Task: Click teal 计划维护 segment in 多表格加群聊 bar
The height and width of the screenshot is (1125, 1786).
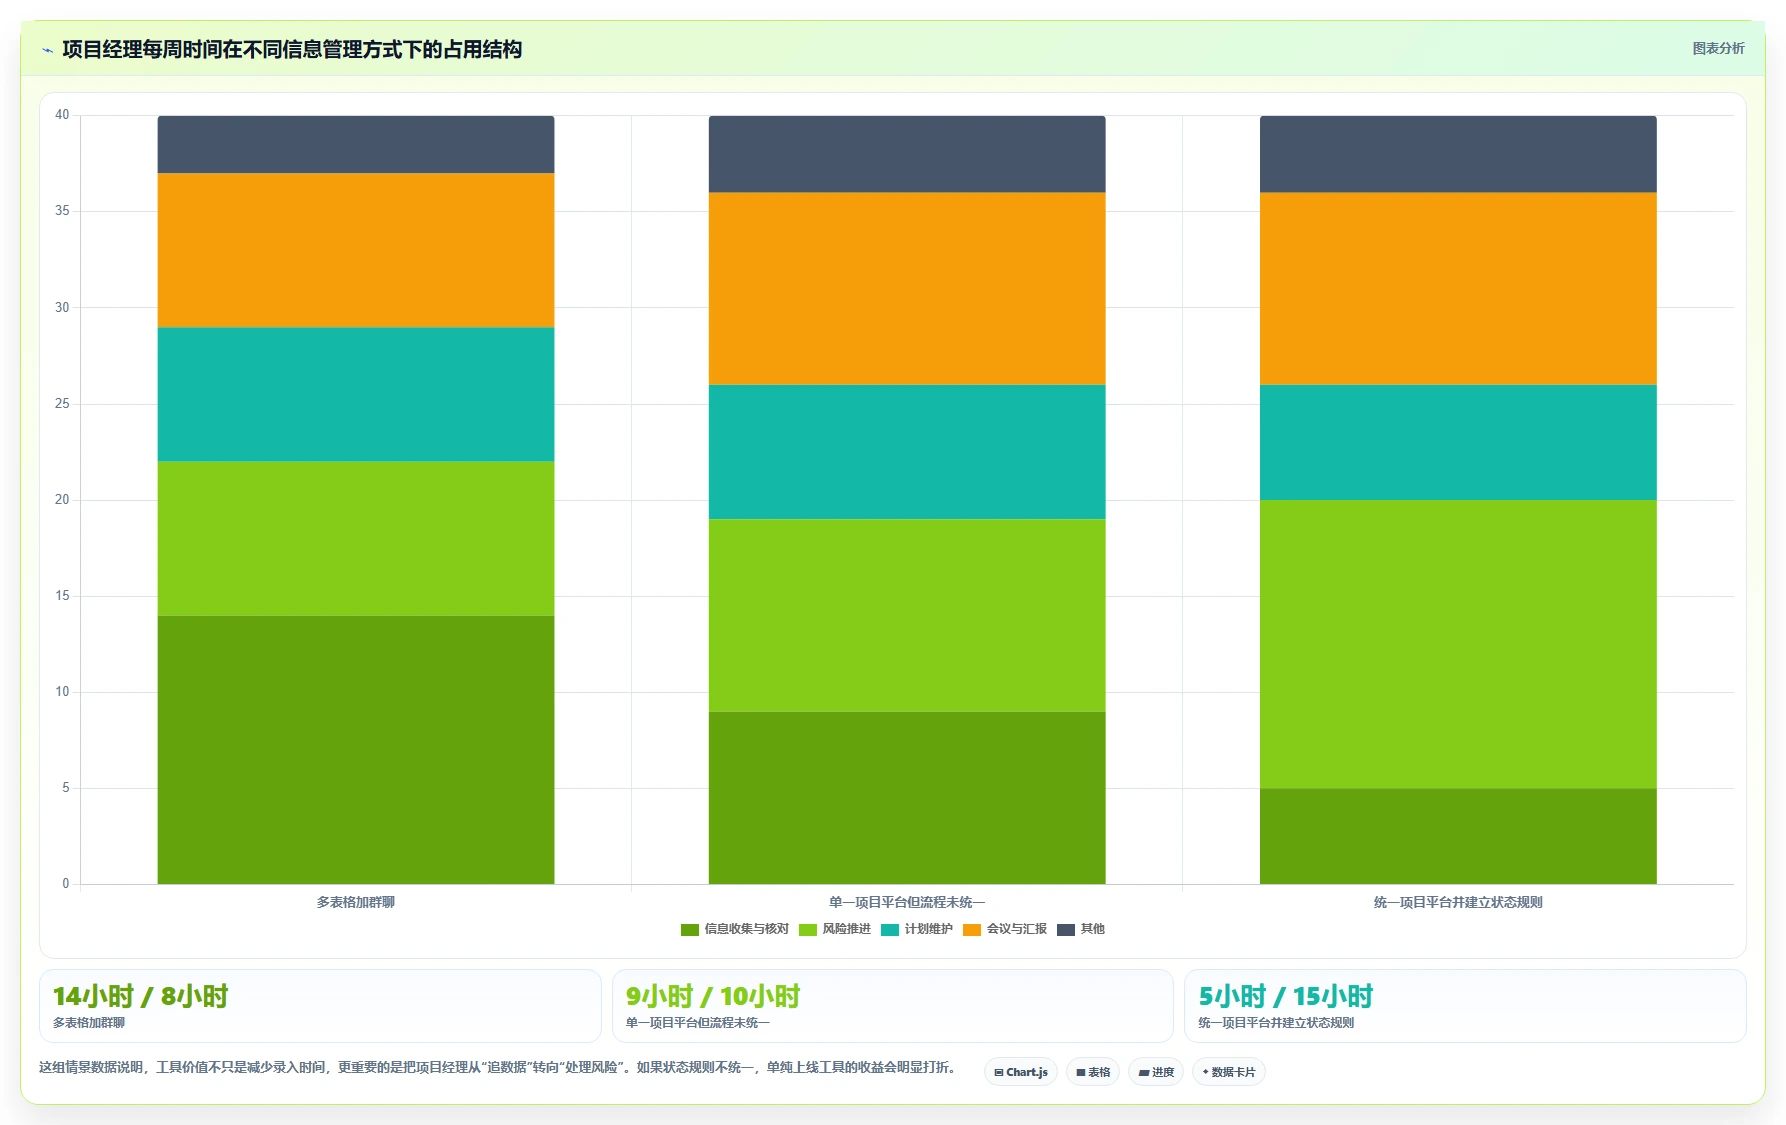Action: (356, 395)
